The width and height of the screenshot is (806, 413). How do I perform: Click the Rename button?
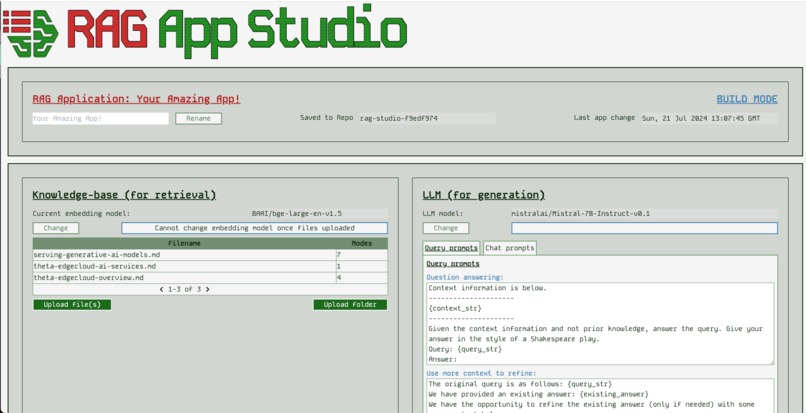coord(198,119)
